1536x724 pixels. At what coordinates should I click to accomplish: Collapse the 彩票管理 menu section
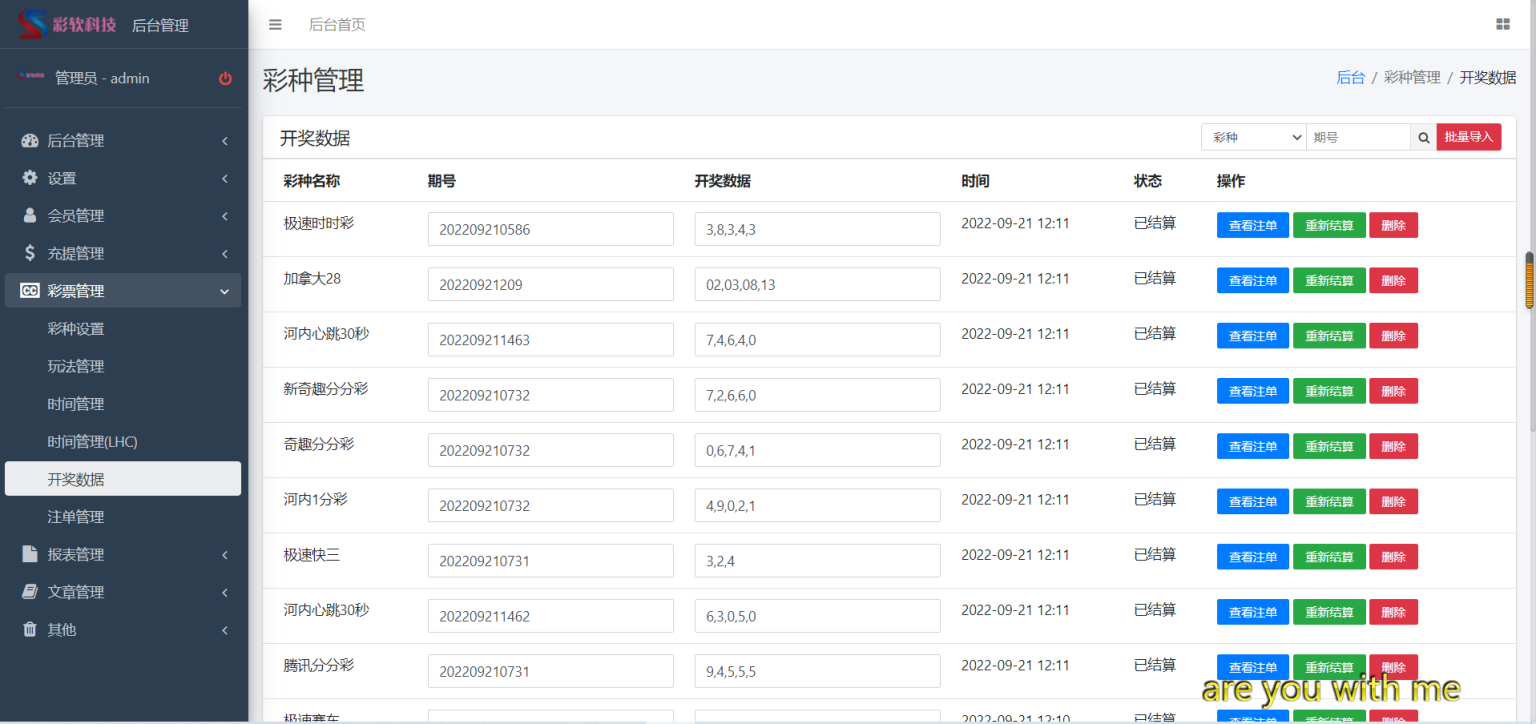point(122,291)
